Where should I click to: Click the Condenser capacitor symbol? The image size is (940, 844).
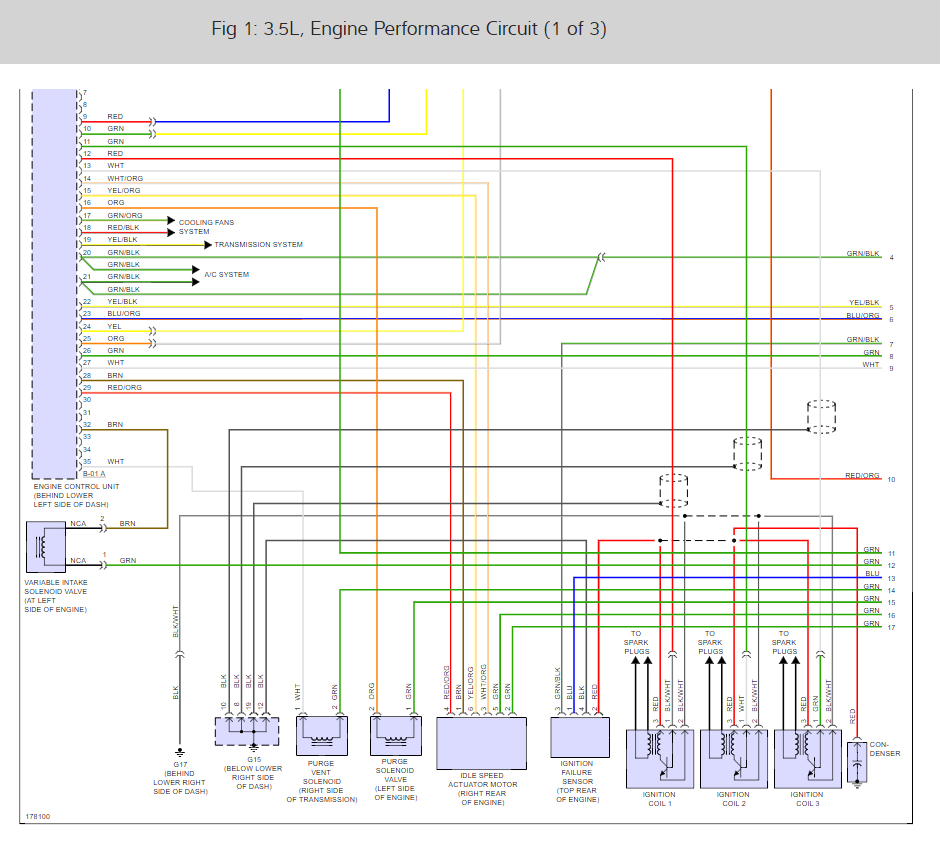coord(857,763)
